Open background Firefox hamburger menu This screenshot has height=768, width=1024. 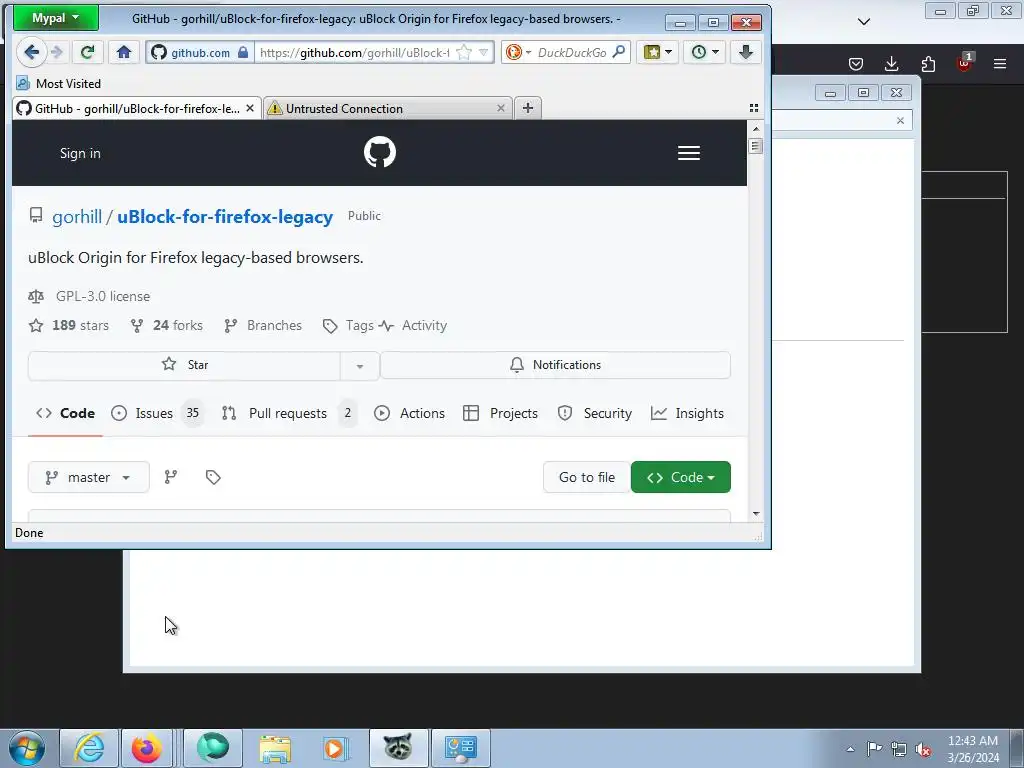pos(1000,64)
